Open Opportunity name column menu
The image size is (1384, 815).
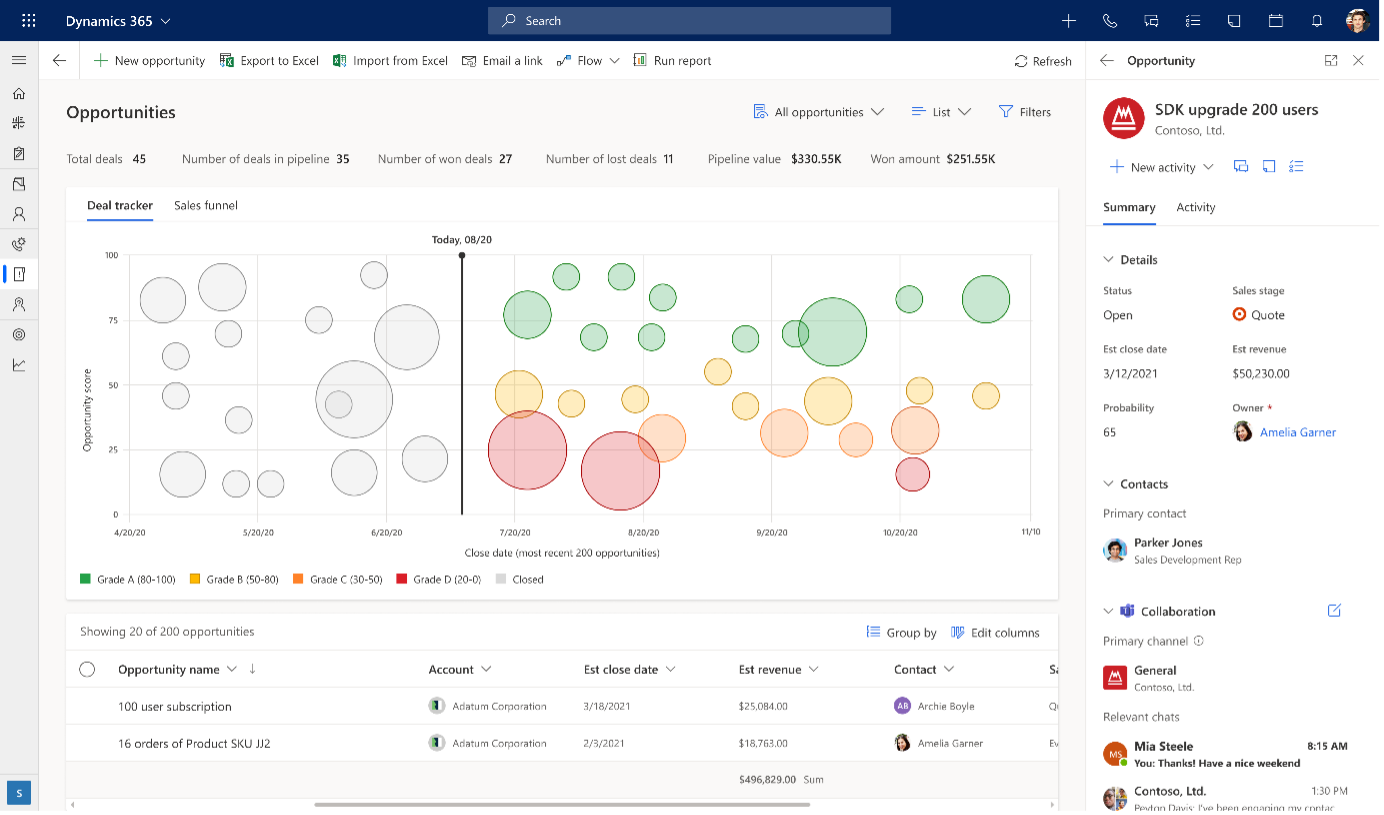click(x=232, y=669)
